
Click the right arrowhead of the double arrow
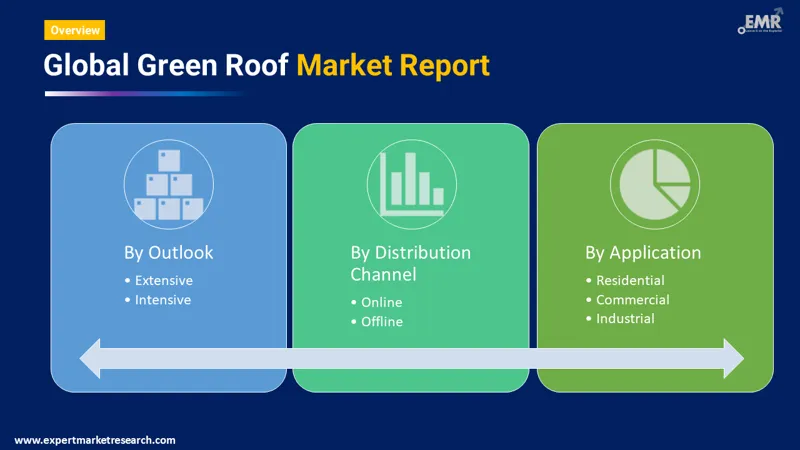tap(731, 358)
